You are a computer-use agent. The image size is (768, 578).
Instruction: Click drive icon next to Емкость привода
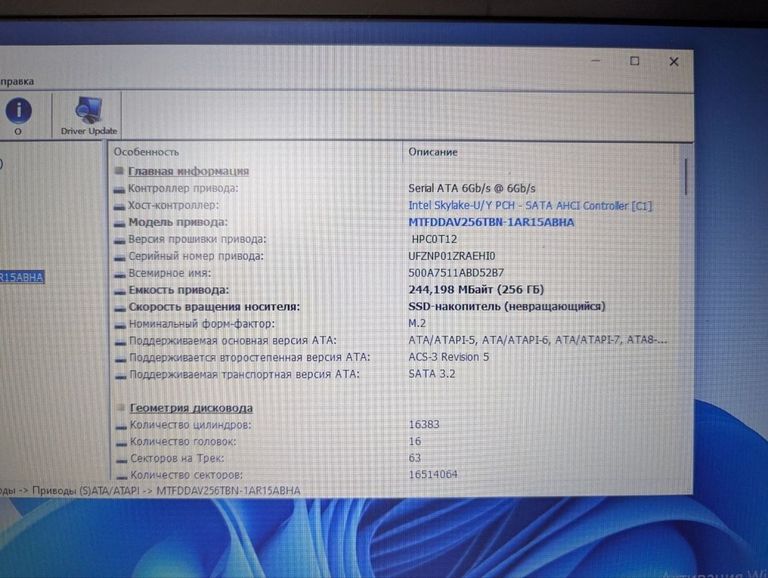[120, 291]
